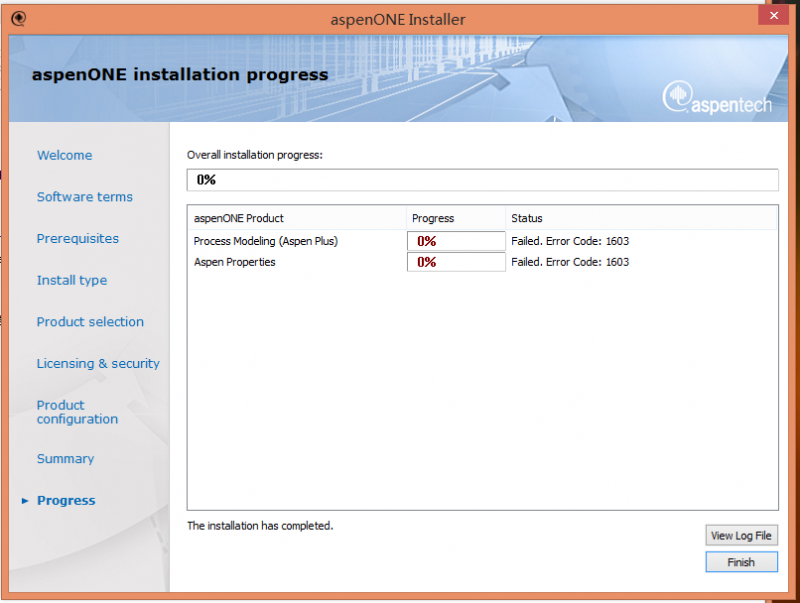
Task: Close the aspenONE Installer window
Action: click(773, 15)
